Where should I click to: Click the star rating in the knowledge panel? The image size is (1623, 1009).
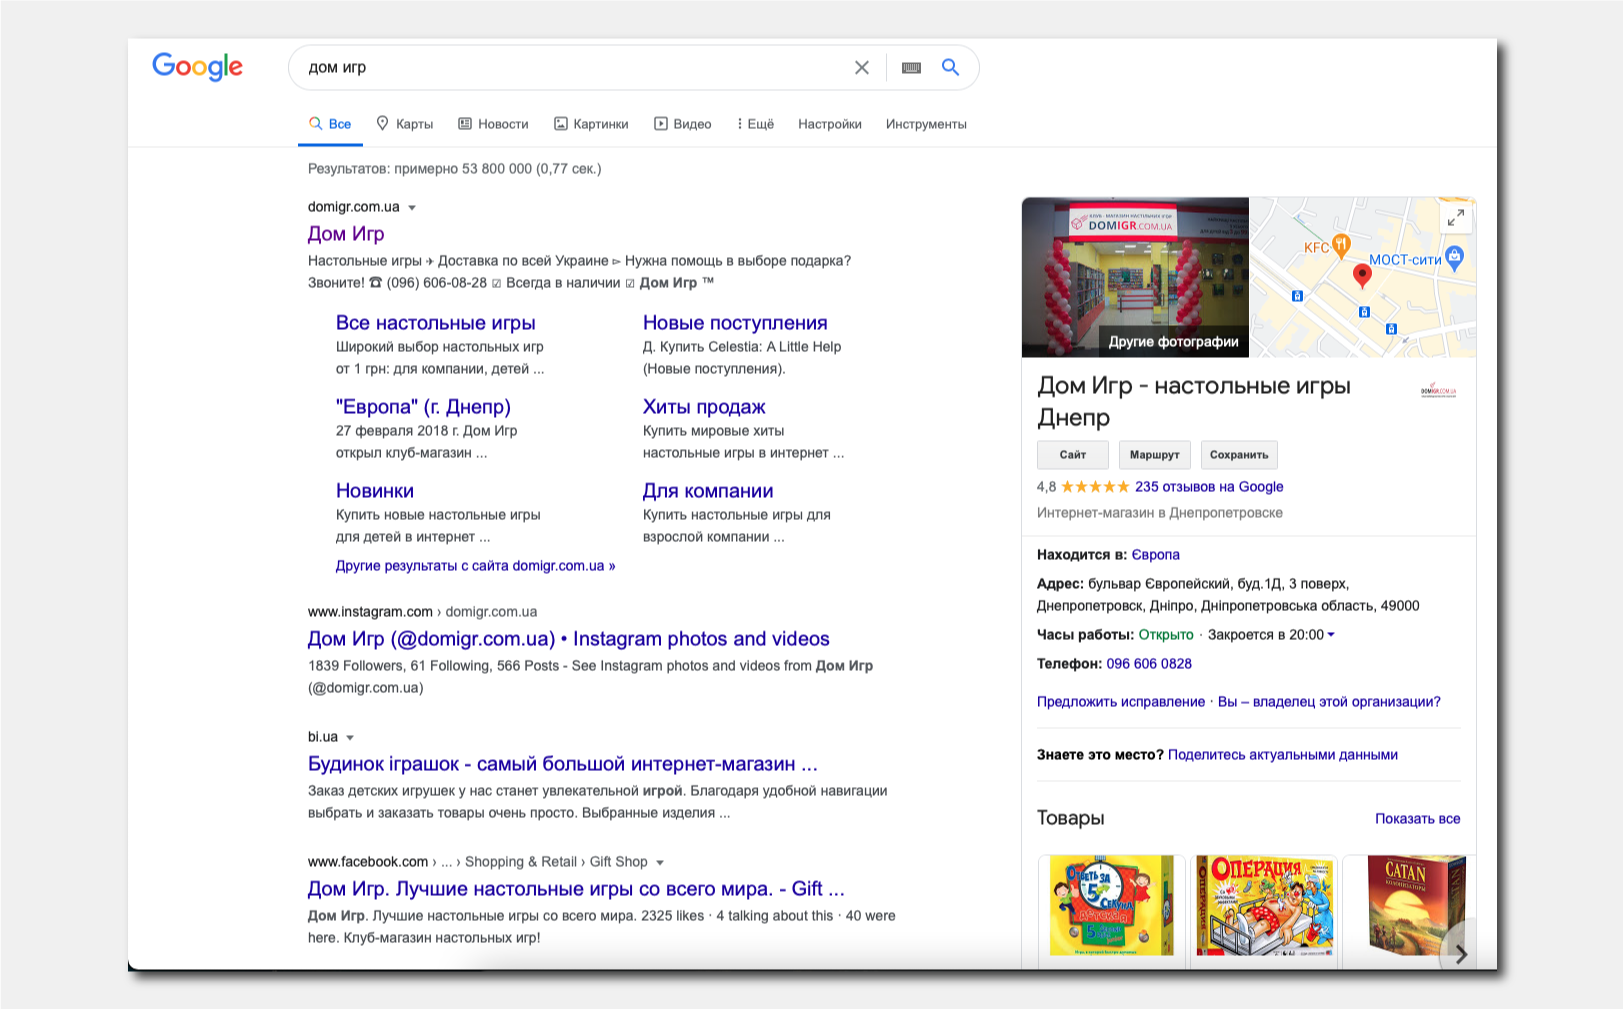(1095, 487)
